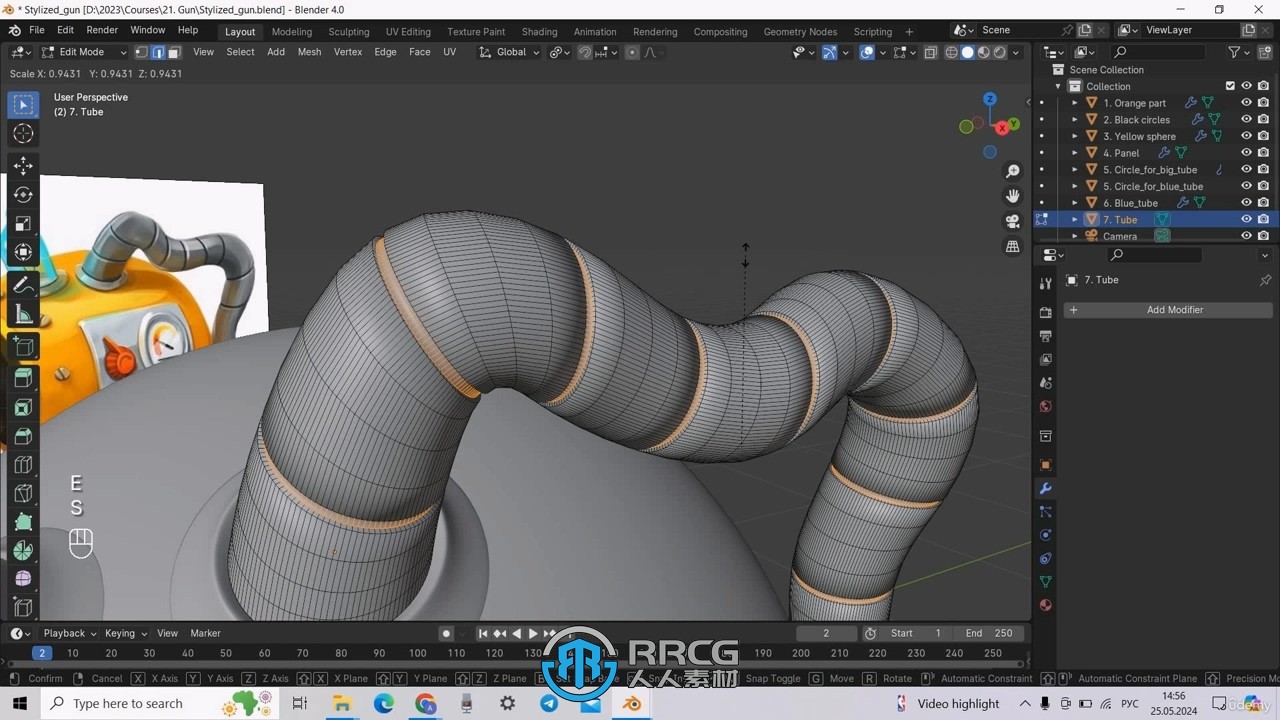Image resolution: width=1280 pixels, height=720 pixels.
Task: Expand the 2. Black circles item
Action: tap(1075, 120)
